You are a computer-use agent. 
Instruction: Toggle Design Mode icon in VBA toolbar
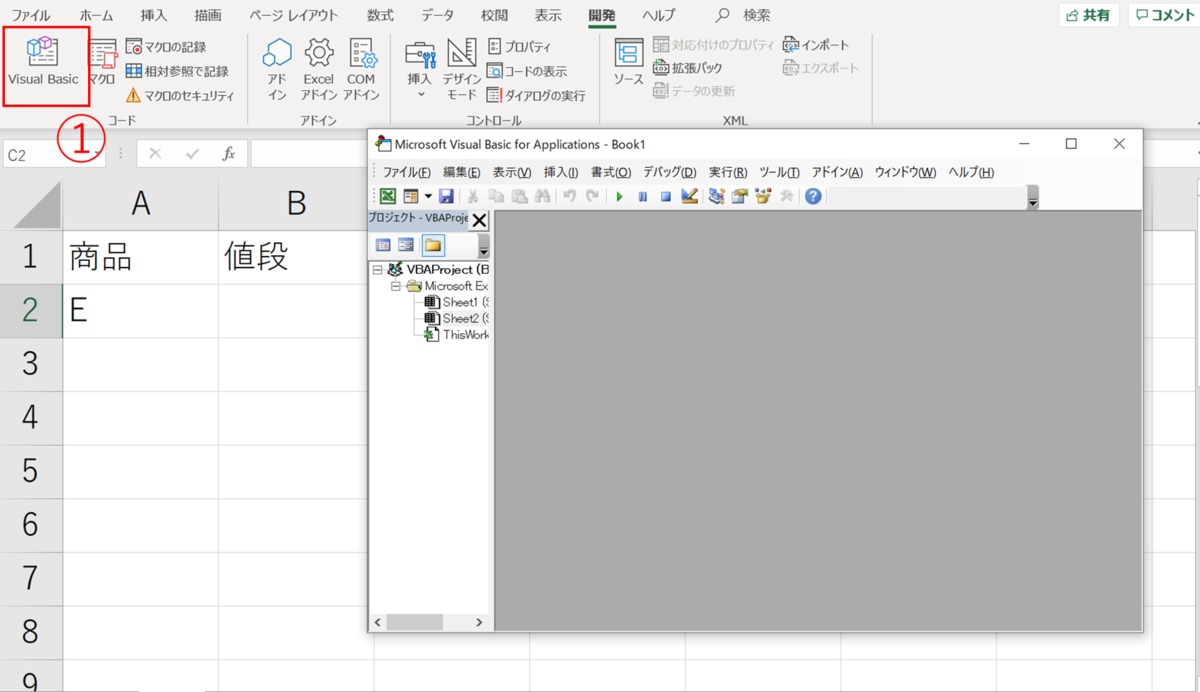click(688, 196)
